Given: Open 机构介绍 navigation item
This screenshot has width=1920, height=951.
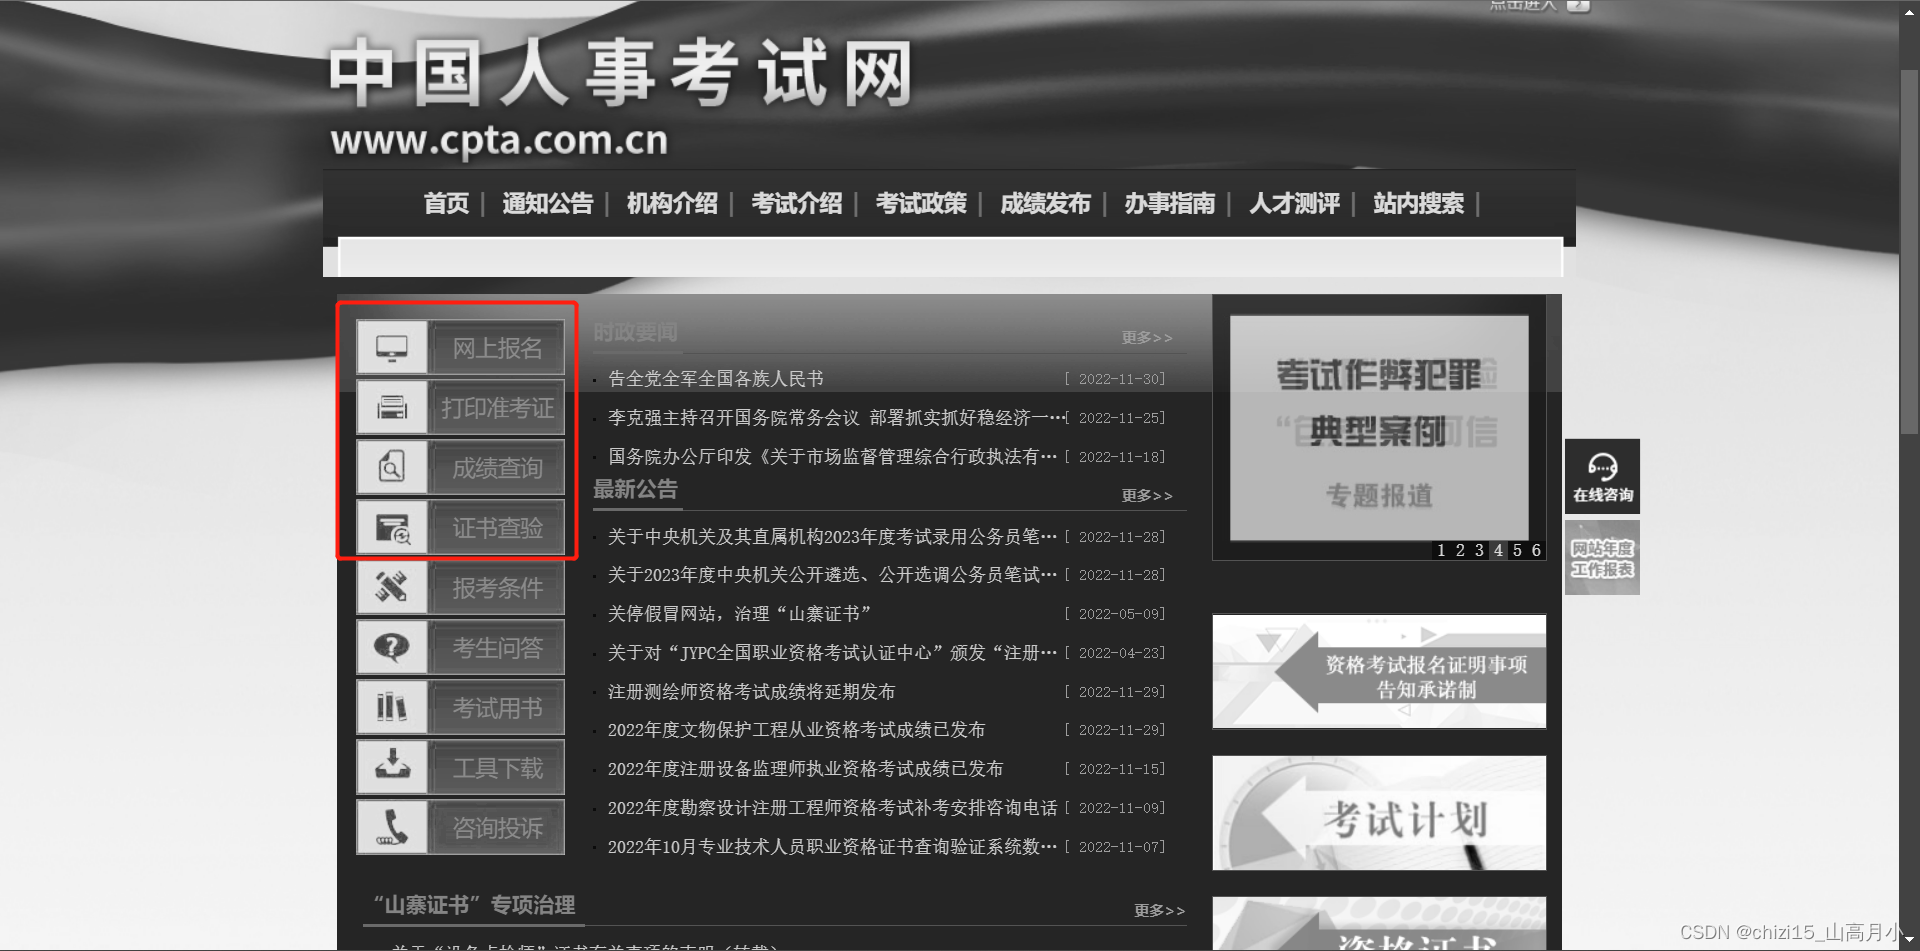Looking at the screenshot, I should [672, 204].
